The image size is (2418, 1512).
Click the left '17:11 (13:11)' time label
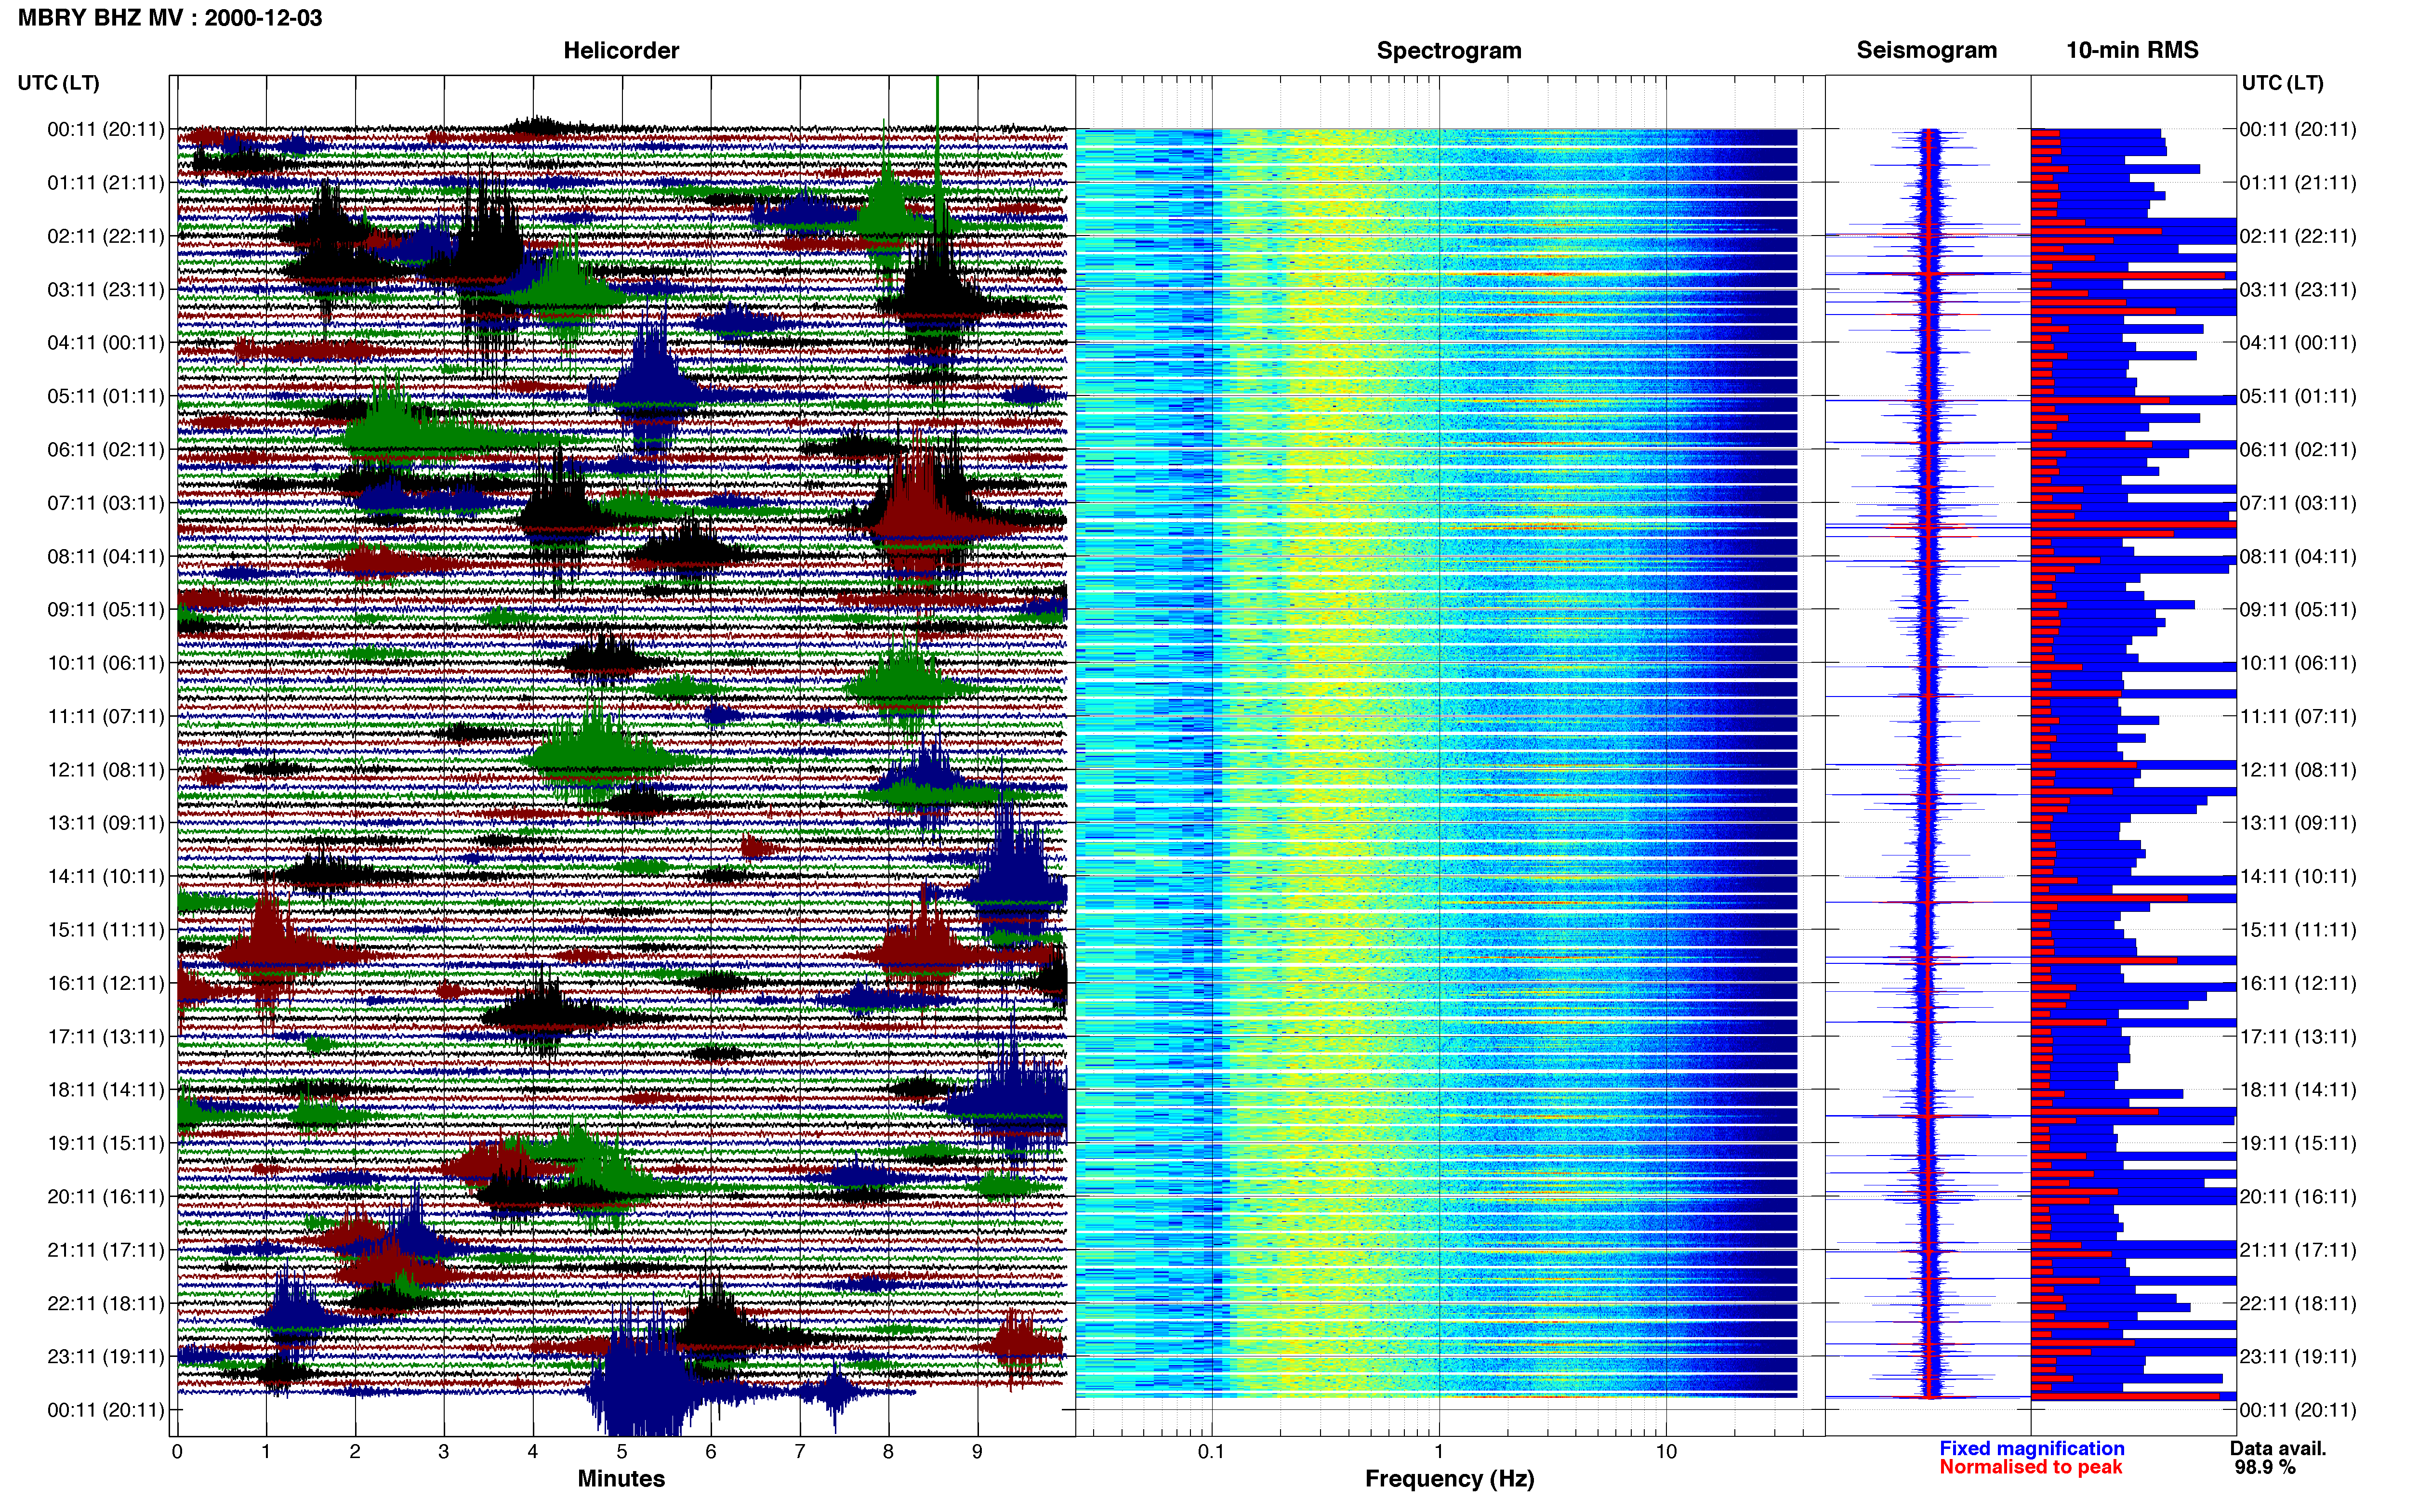click(x=106, y=1037)
